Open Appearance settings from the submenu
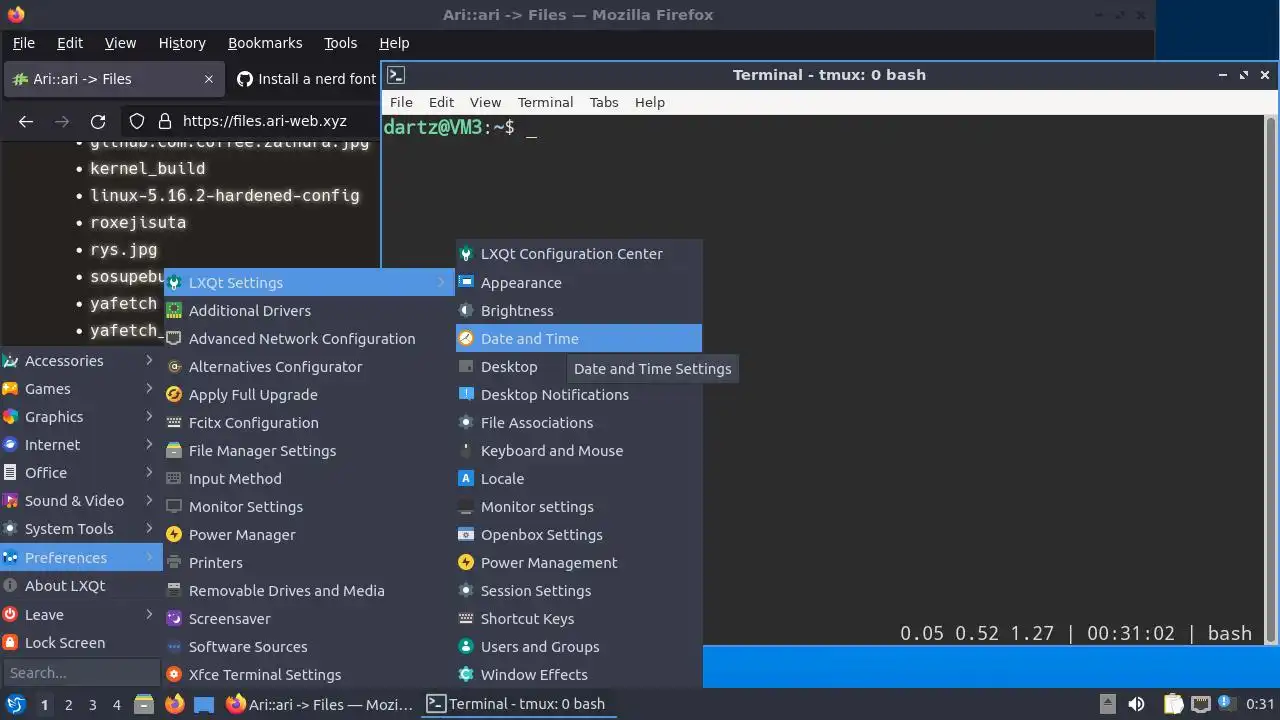The width and height of the screenshot is (1280, 720). tap(578, 283)
